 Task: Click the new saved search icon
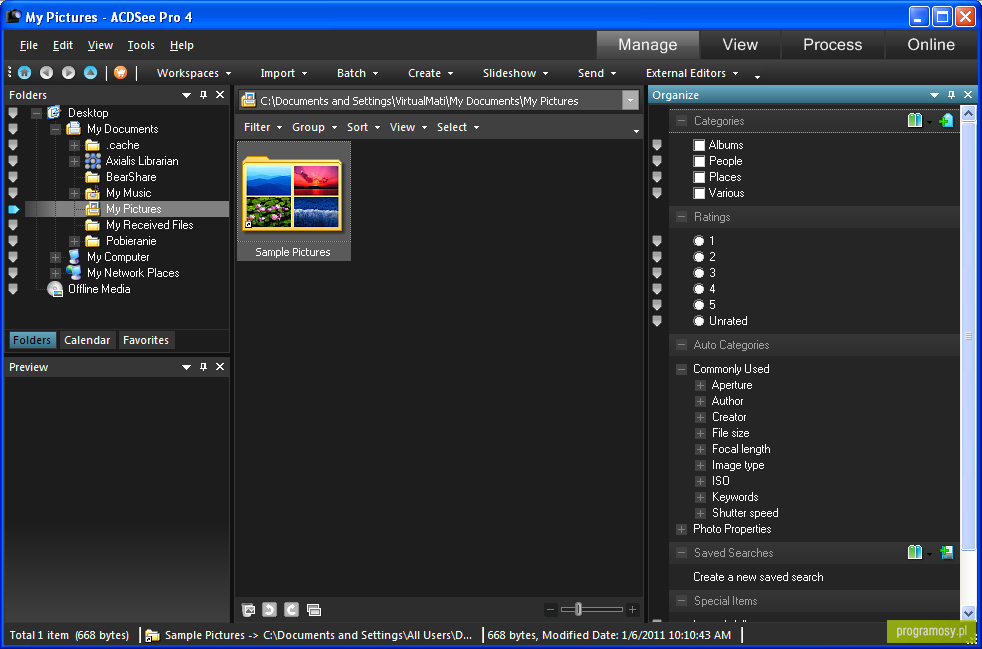(946, 552)
